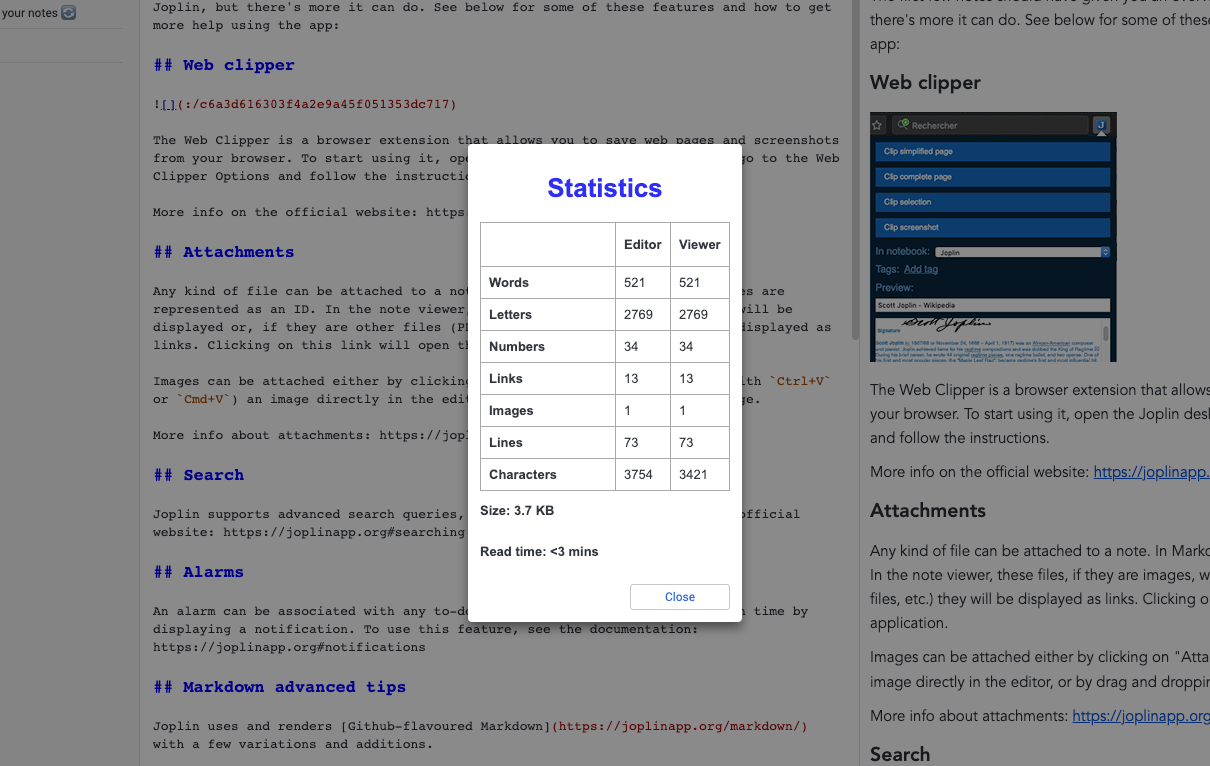Click '## Search' heading in editor
1210x766 pixels.
(199, 475)
